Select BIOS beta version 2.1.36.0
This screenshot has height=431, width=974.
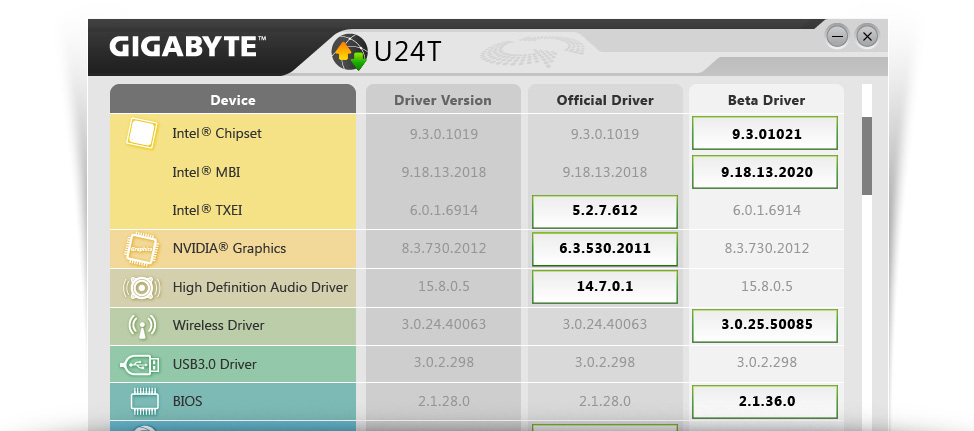point(765,402)
